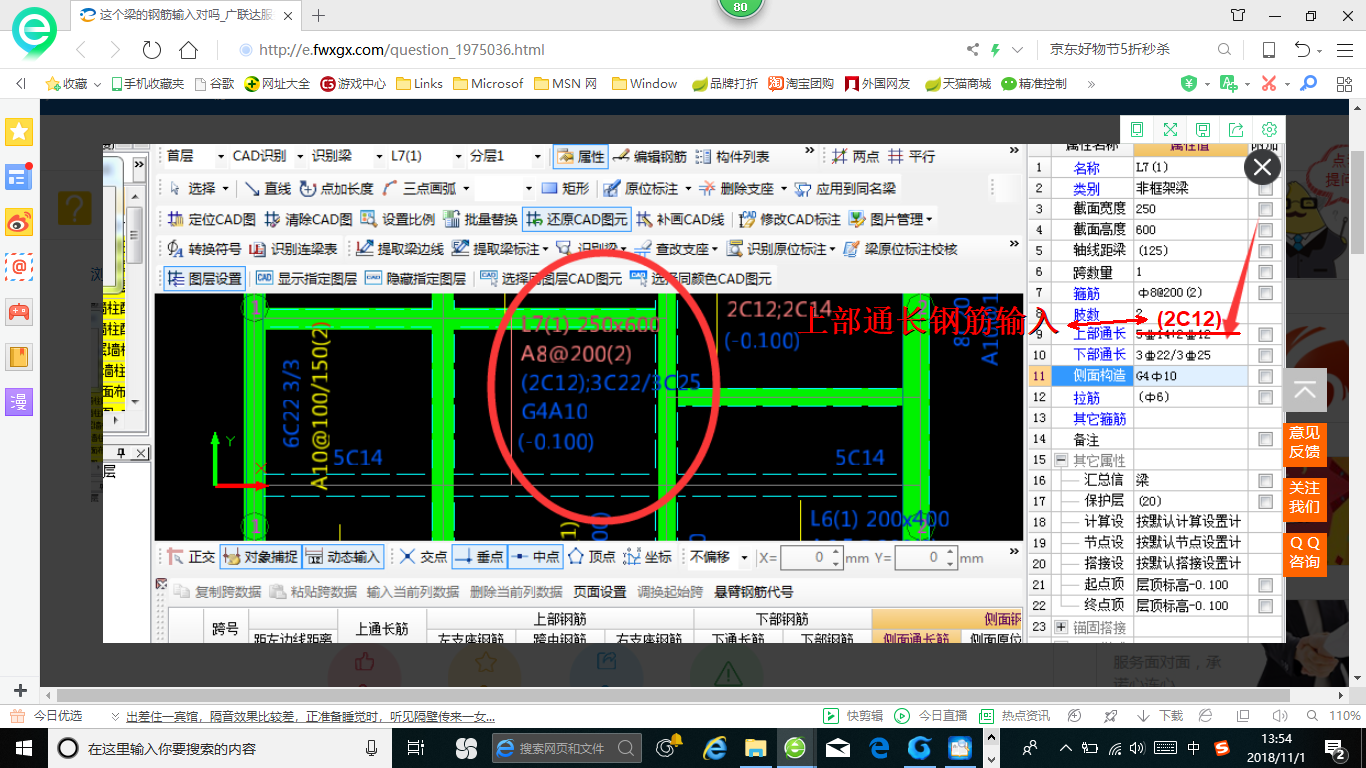Image resolution: width=1366 pixels, height=768 pixels.
Task: Click the image viewer share icon
Action: click(x=1236, y=129)
